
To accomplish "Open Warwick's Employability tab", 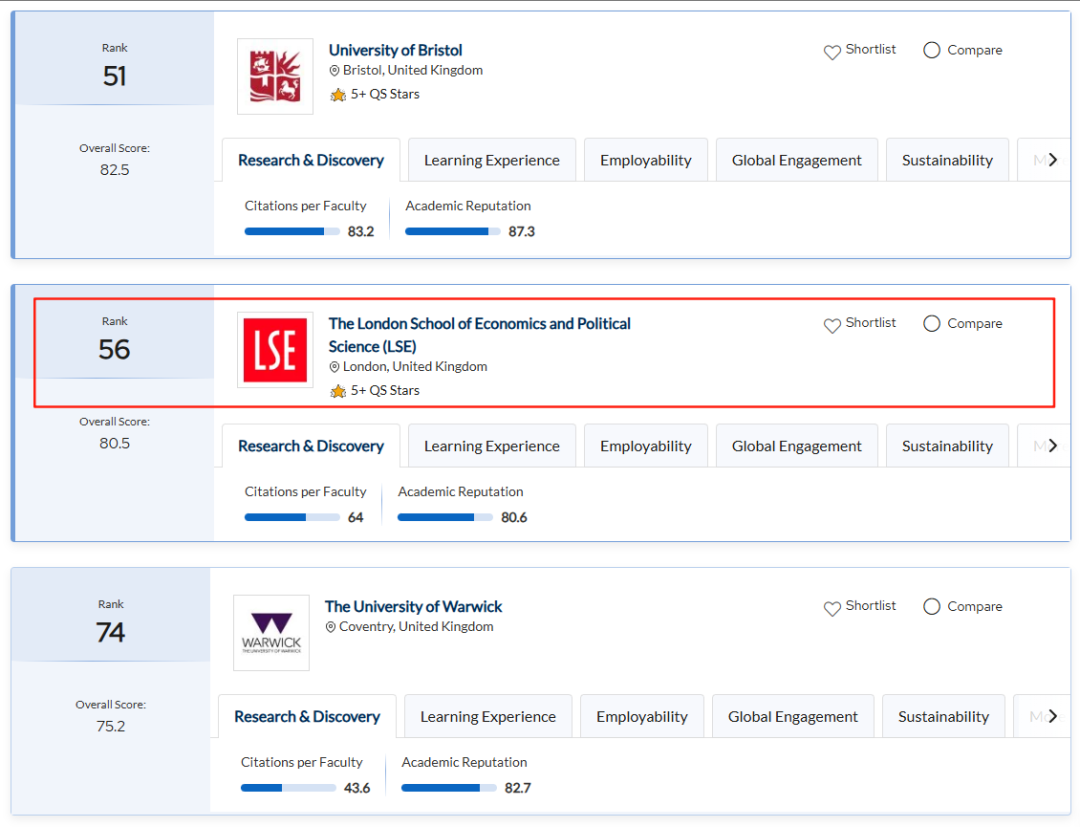I will [x=642, y=717].
